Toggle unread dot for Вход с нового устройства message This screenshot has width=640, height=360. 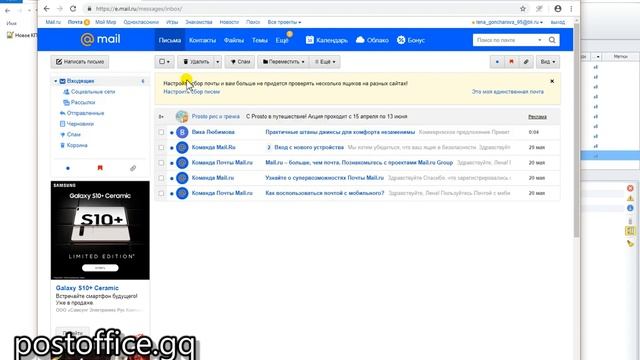(x=171, y=148)
